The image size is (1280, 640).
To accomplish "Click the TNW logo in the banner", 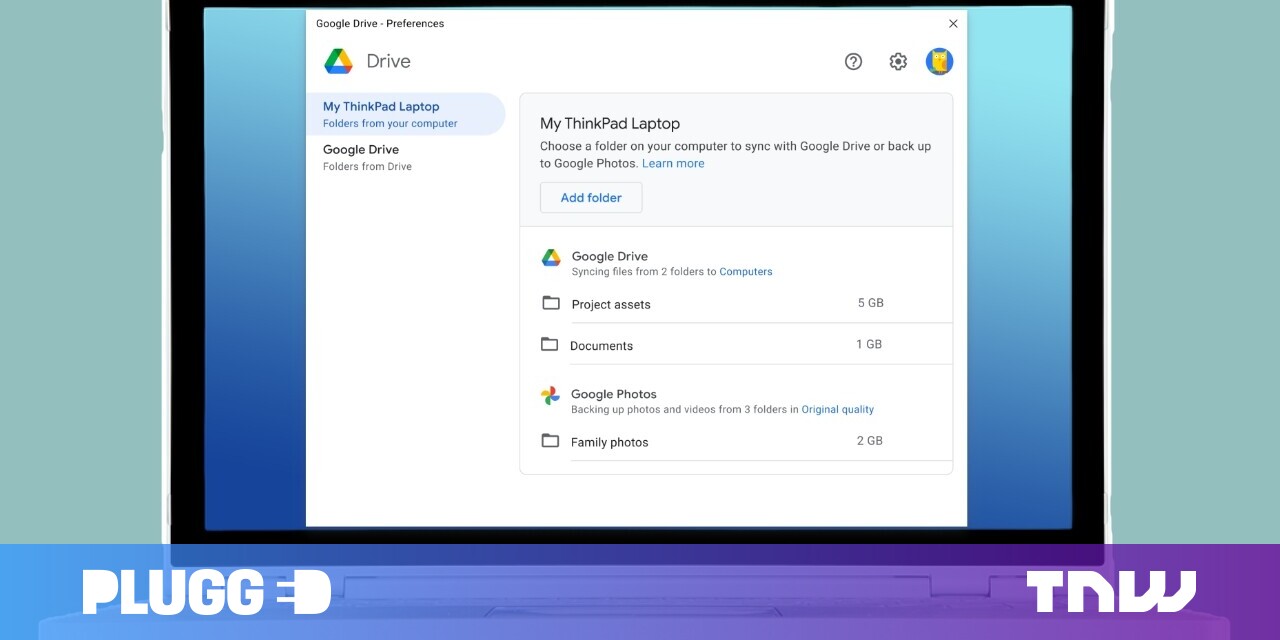I will coord(1111,592).
